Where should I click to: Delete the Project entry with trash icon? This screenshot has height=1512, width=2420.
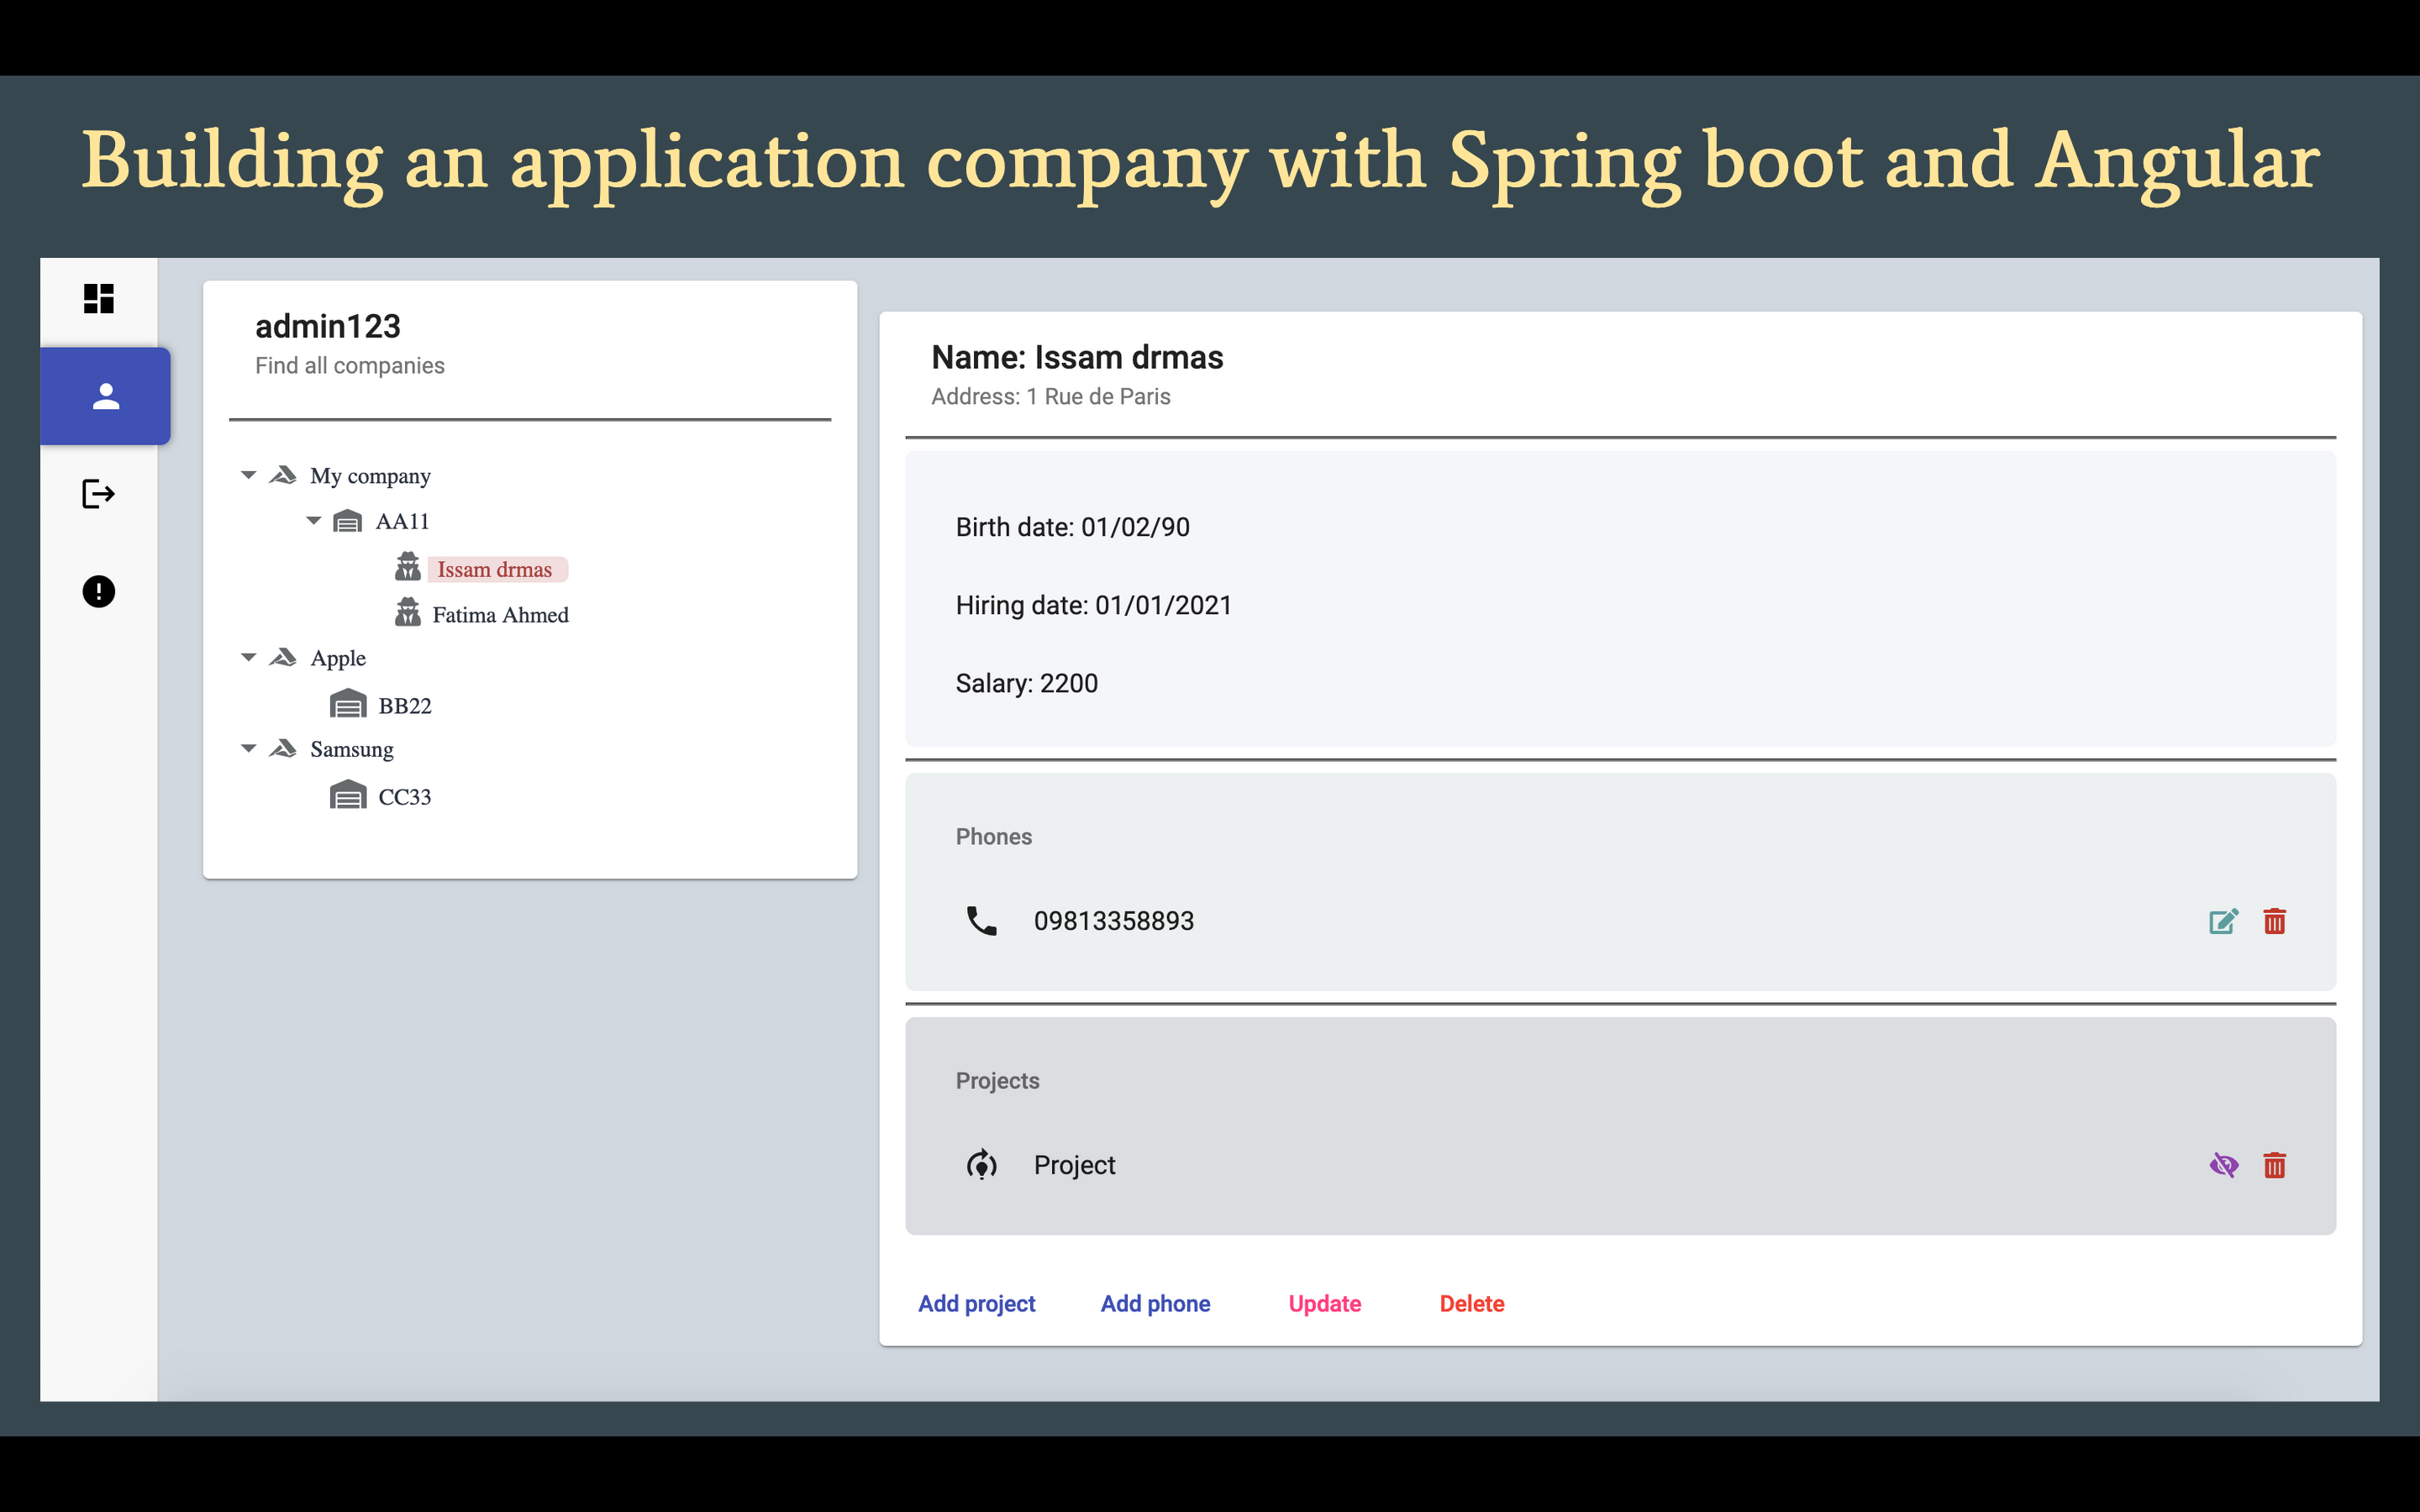click(2274, 1165)
